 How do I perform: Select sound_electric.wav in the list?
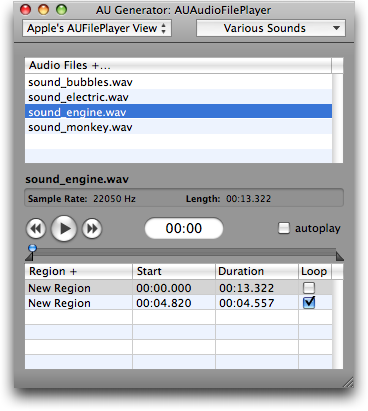coord(178,97)
